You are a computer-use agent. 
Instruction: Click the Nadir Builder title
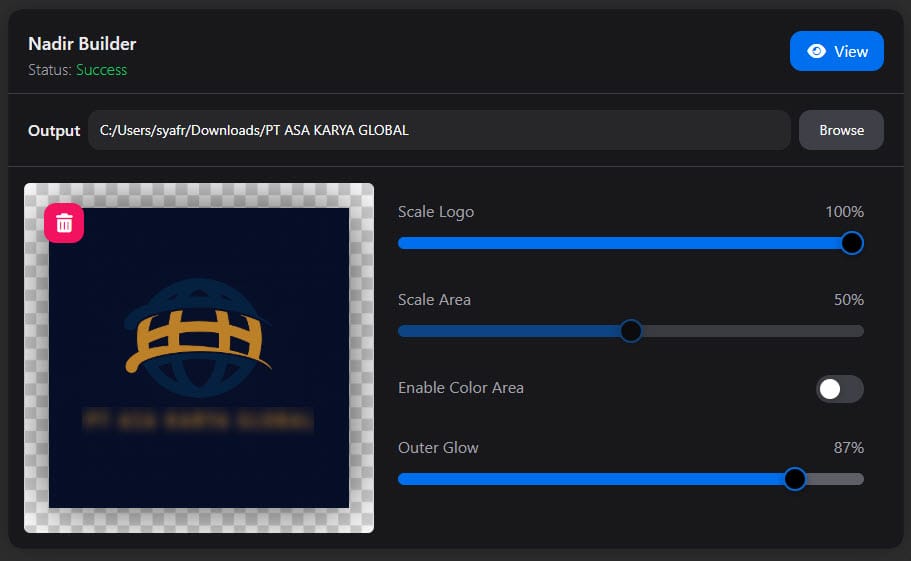(x=83, y=44)
